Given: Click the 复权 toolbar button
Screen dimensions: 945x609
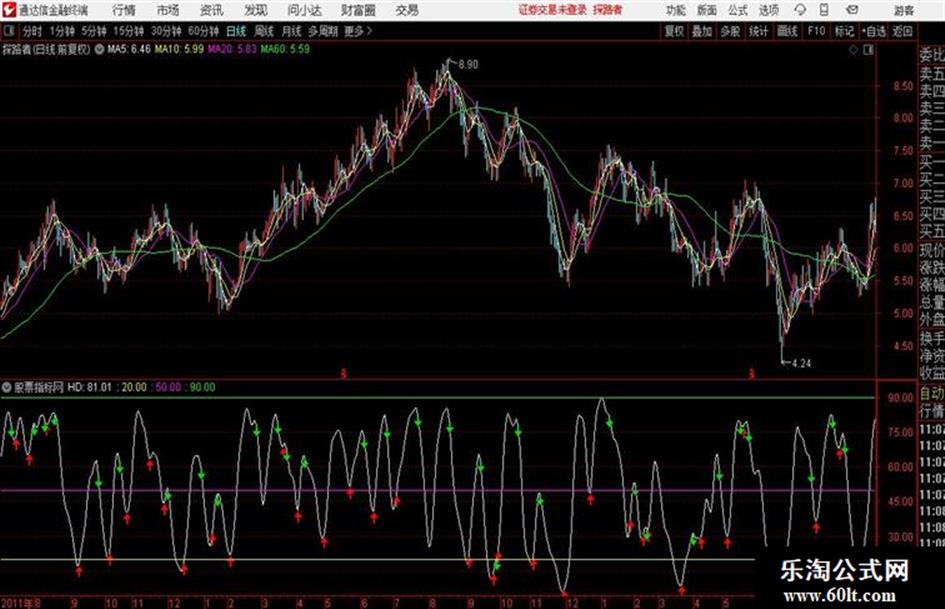Looking at the screenshot, I should pos(674,31).
